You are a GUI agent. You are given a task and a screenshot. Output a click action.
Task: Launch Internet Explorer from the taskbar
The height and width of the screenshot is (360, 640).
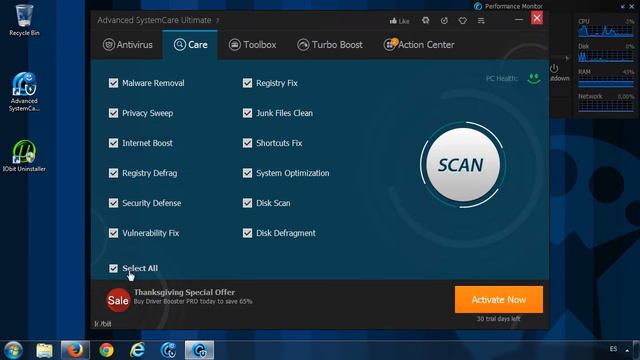click(138, 350)
